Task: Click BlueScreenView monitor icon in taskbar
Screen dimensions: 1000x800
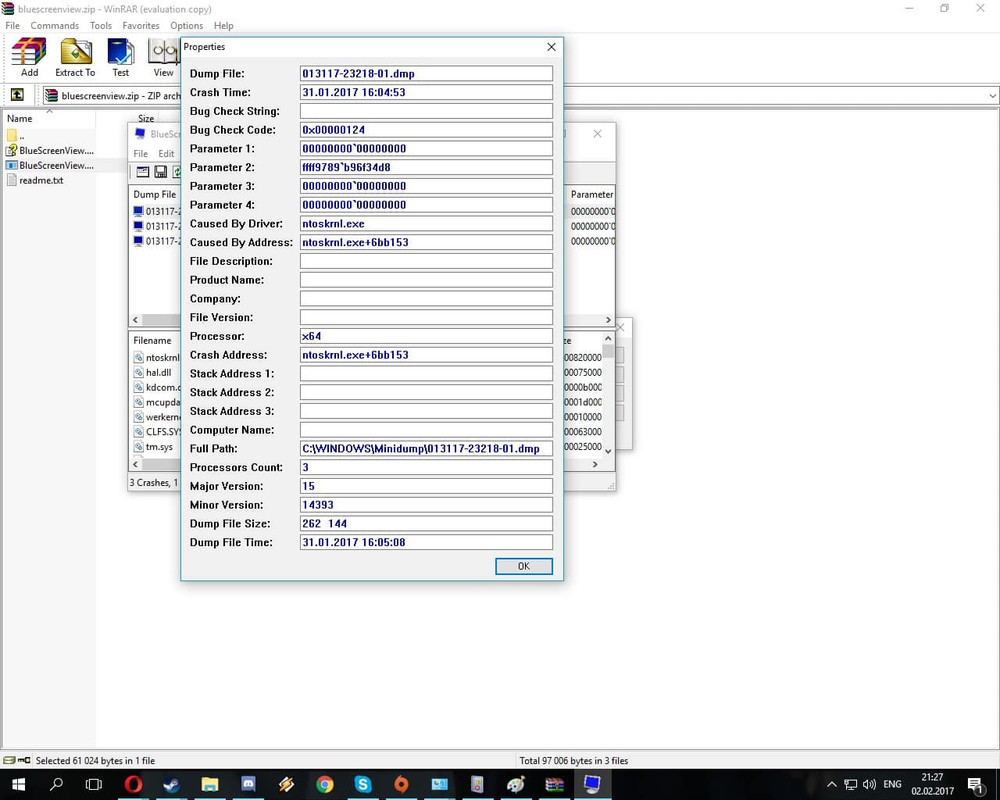Action: point(592,784)
